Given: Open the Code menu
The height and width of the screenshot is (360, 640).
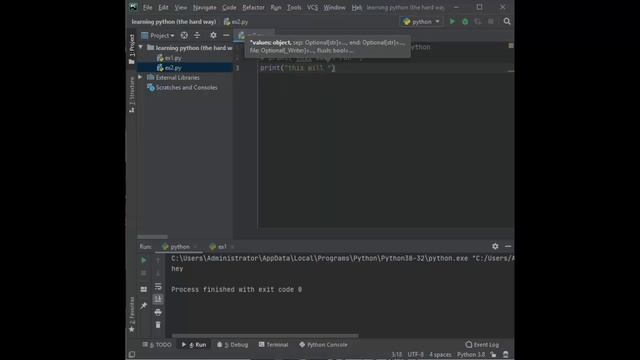Looking at the screenshot, I should coord(229,7).
